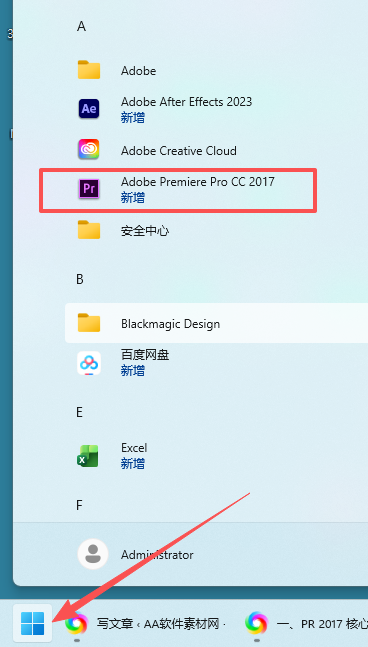Image resolution: width=368 pixels, height=647 pixels.
Task: Click 新增 under 百度网盘
Action: tap(133, 371)
